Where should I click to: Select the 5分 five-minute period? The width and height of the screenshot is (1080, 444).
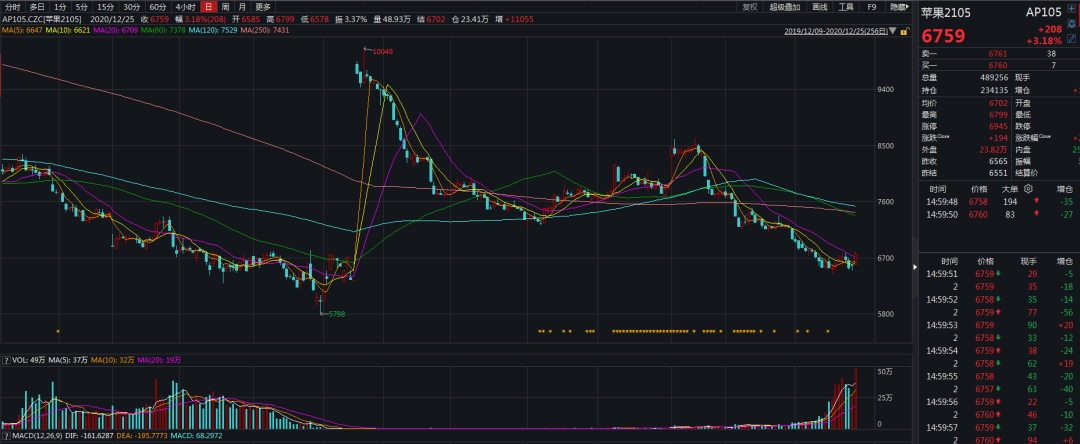point(82,7)
